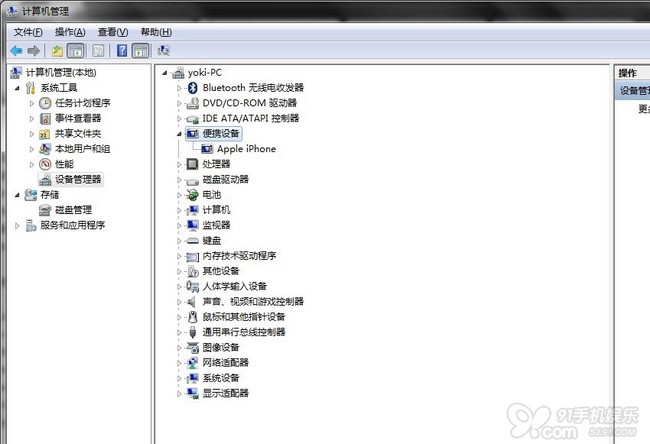Open the 操作(A) menu
The width and height of the screenshot is (650, 444).
pos(70,32)
